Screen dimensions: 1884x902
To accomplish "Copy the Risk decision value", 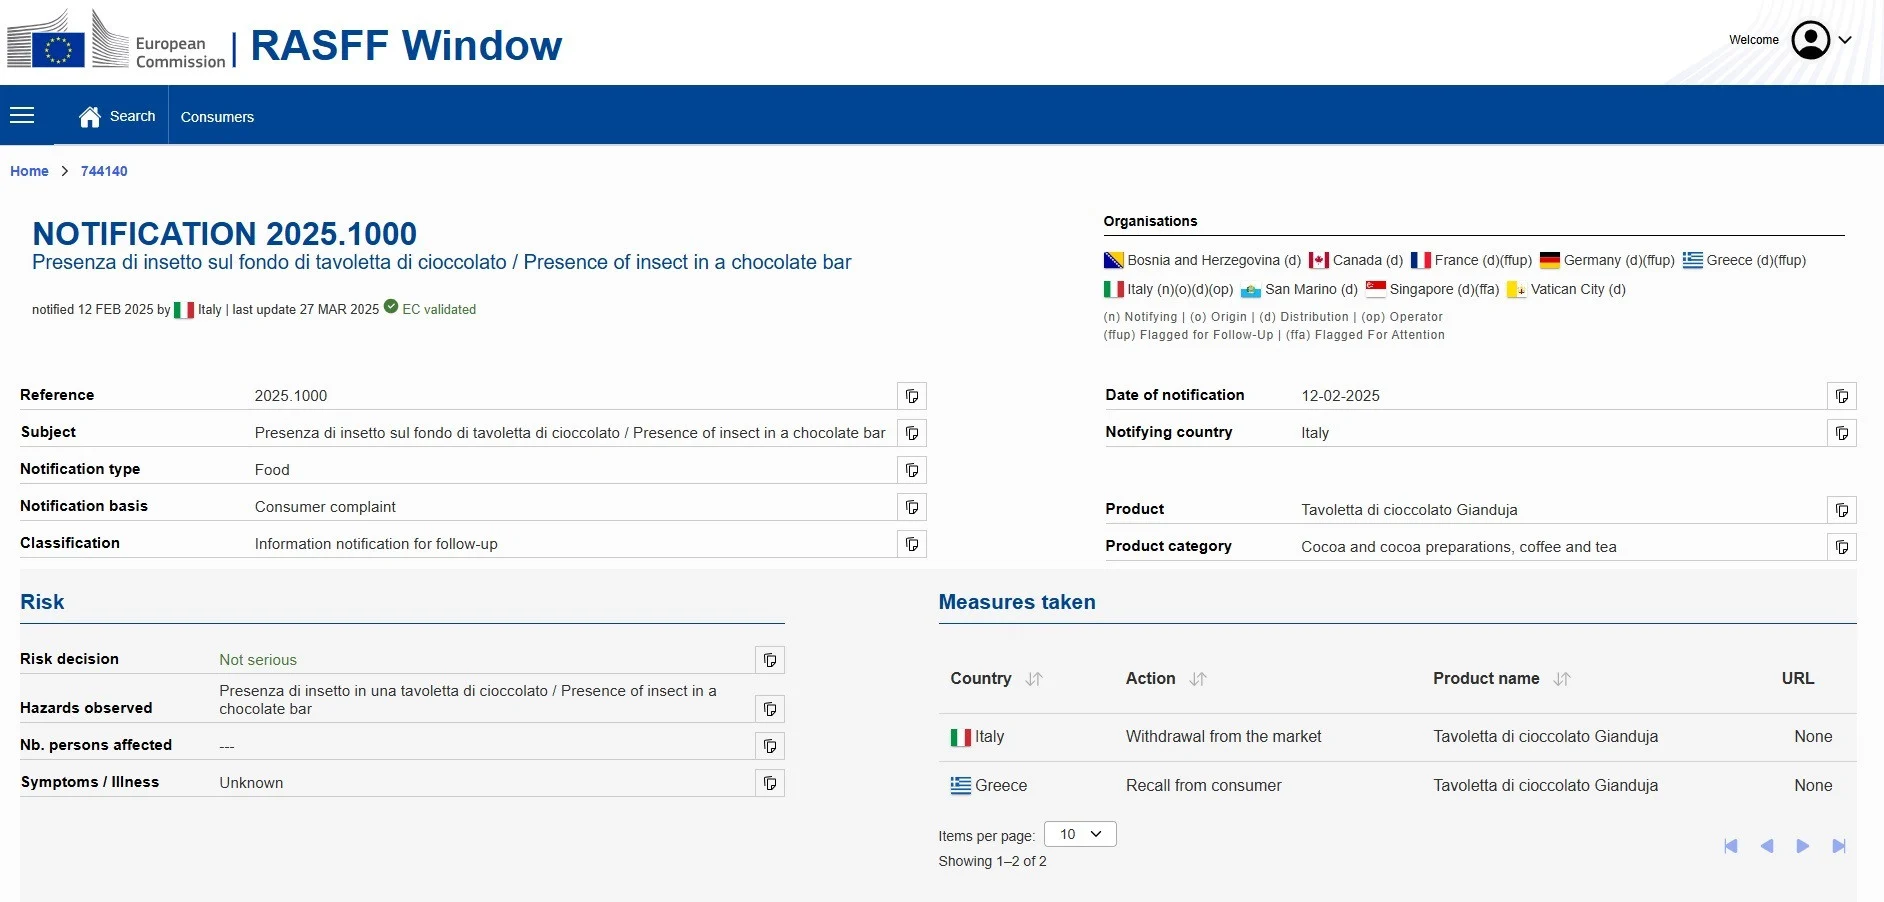I will (769, 660).
